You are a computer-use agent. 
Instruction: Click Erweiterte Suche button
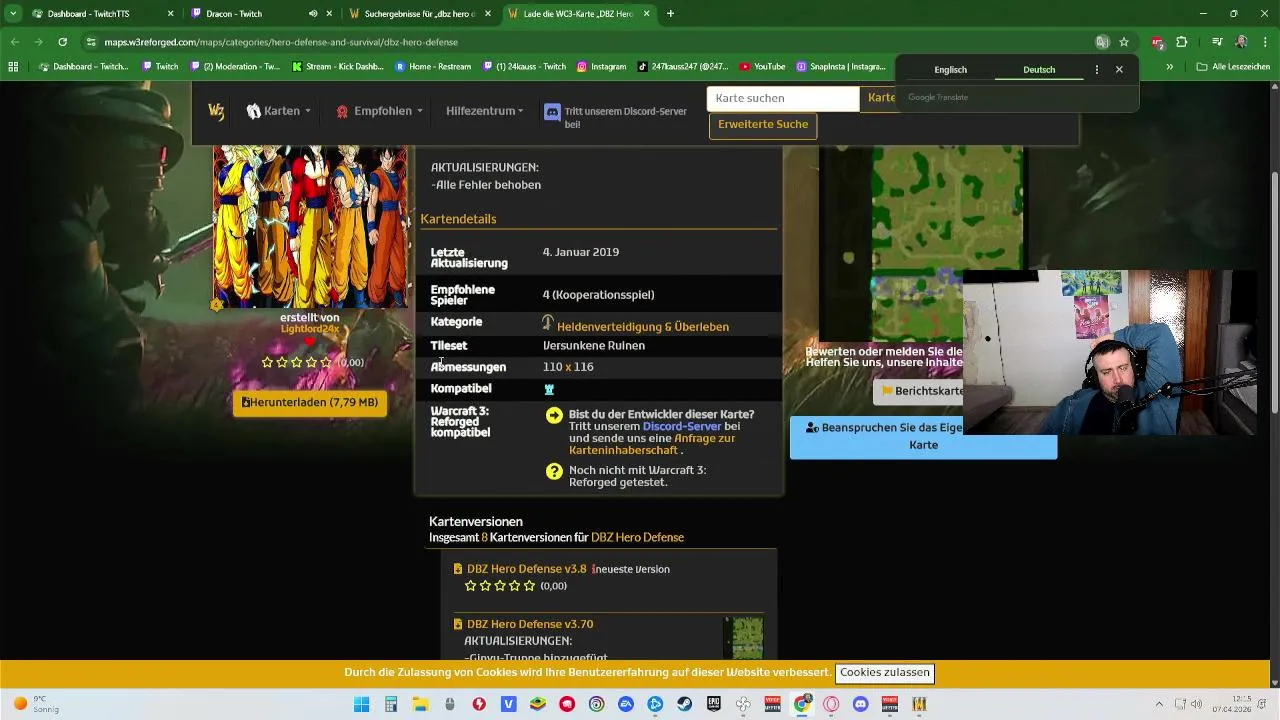pos(763,125)
